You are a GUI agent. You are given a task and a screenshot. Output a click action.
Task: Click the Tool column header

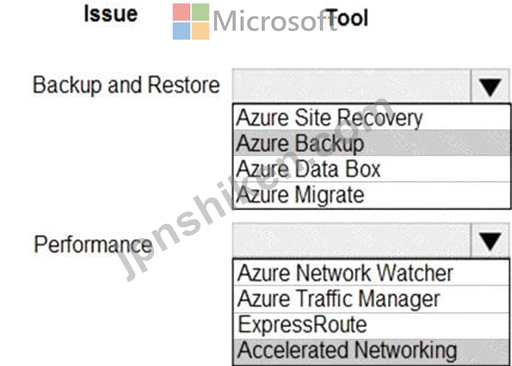pyautogui.click(x=347, y=17)
